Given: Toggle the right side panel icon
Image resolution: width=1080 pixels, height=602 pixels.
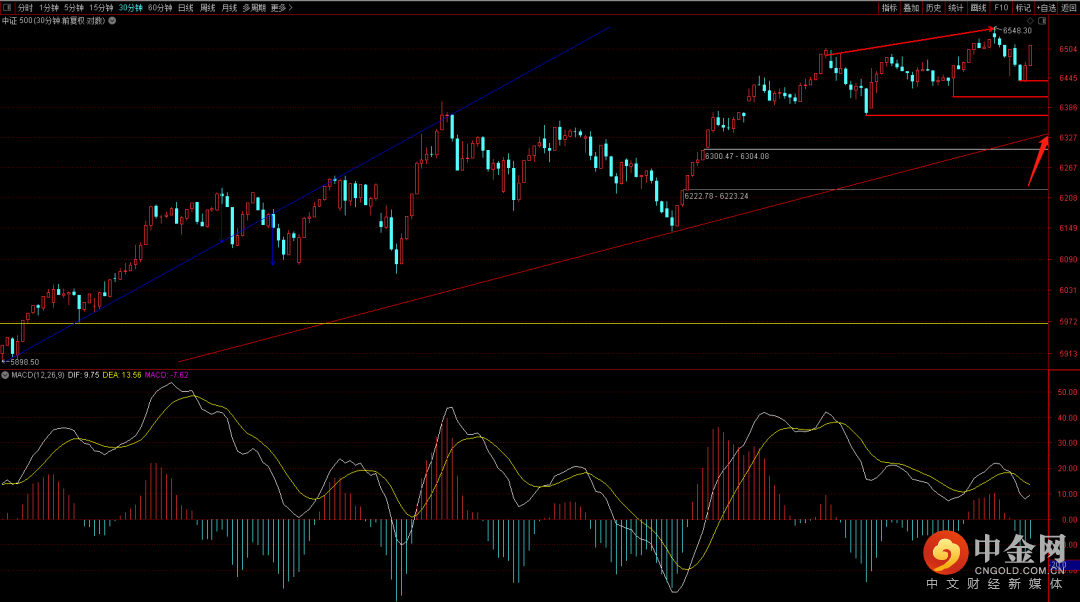Looking at the screenshot, I should point(1042,21).
